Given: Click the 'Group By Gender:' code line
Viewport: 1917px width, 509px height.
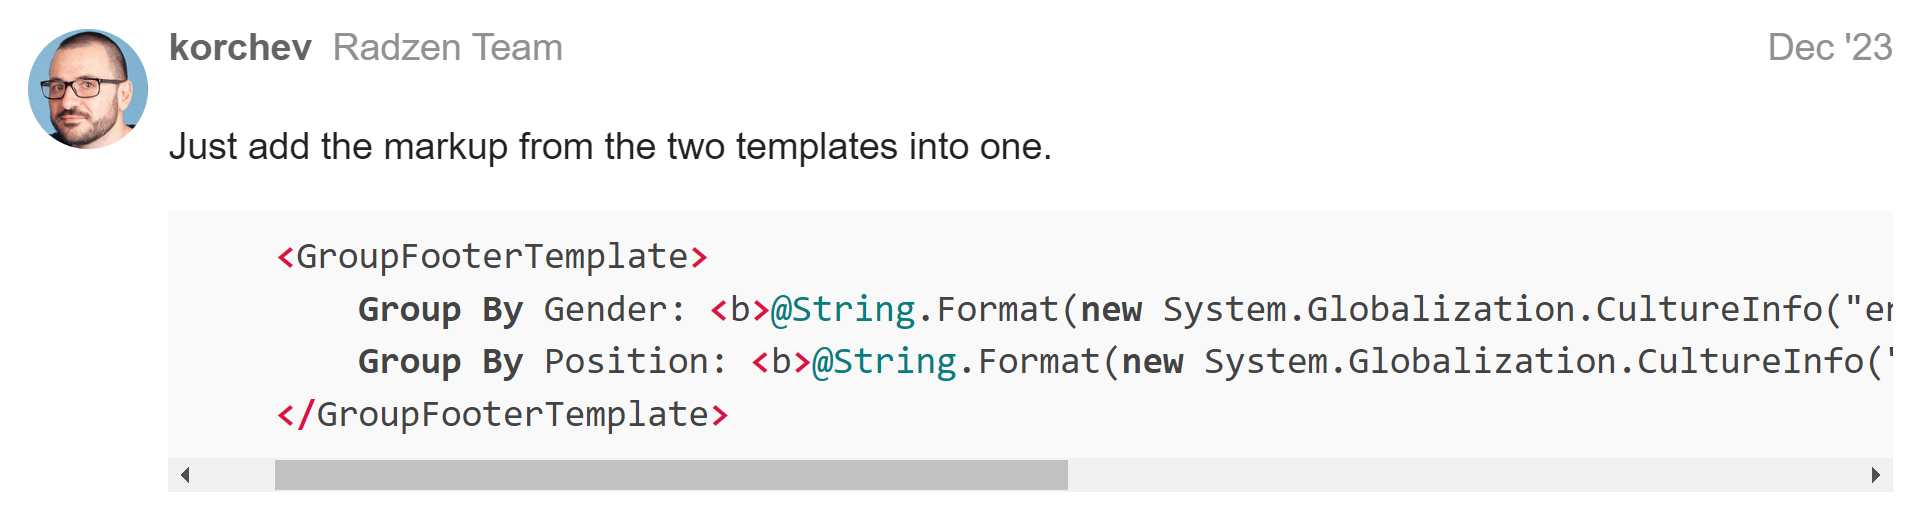Looking at the screenshot, I should tap(1125, 309).
